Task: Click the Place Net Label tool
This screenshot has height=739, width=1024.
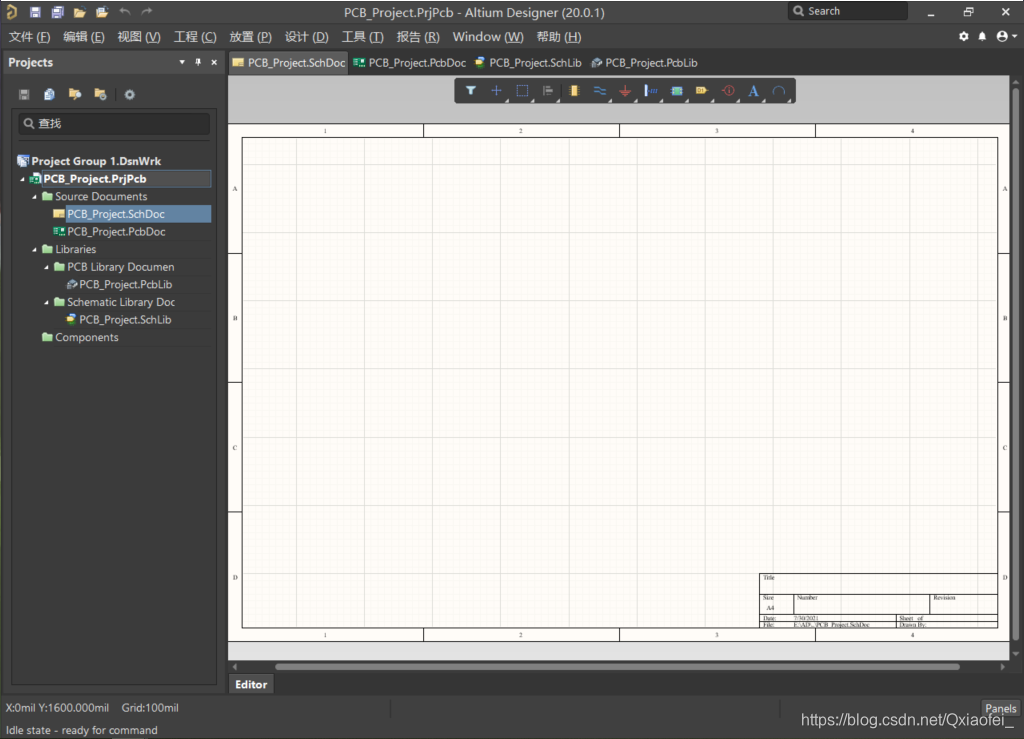Action: [x=651, y=91]
